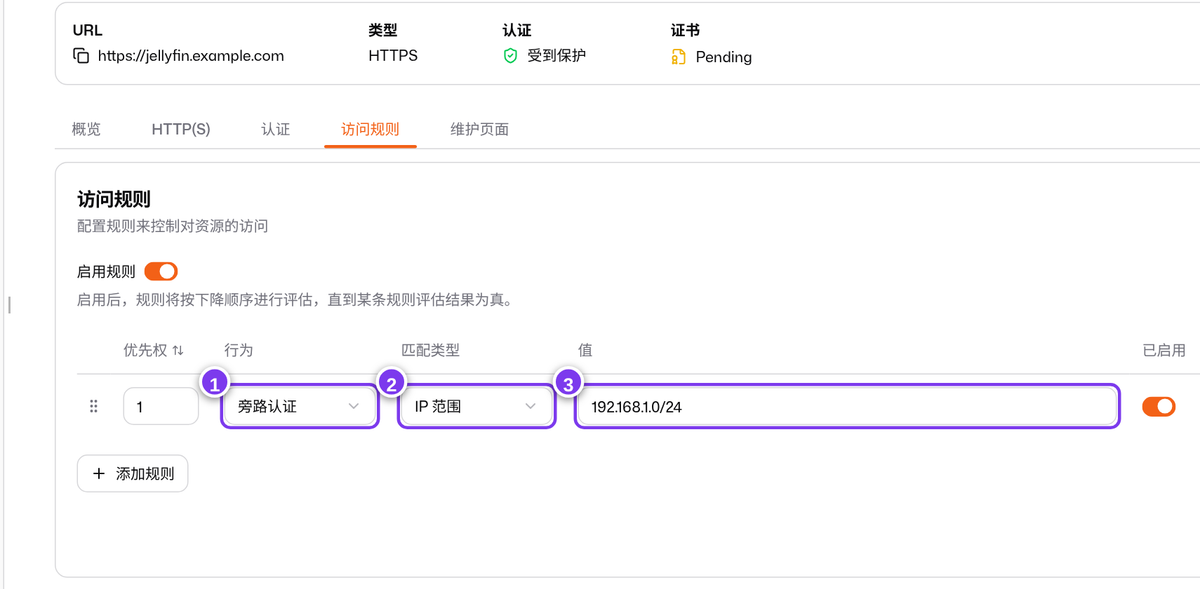The image size is (1200, 589).
Task: Open the IP 范围 match type dropdown
Action: (x=476, y=406)
